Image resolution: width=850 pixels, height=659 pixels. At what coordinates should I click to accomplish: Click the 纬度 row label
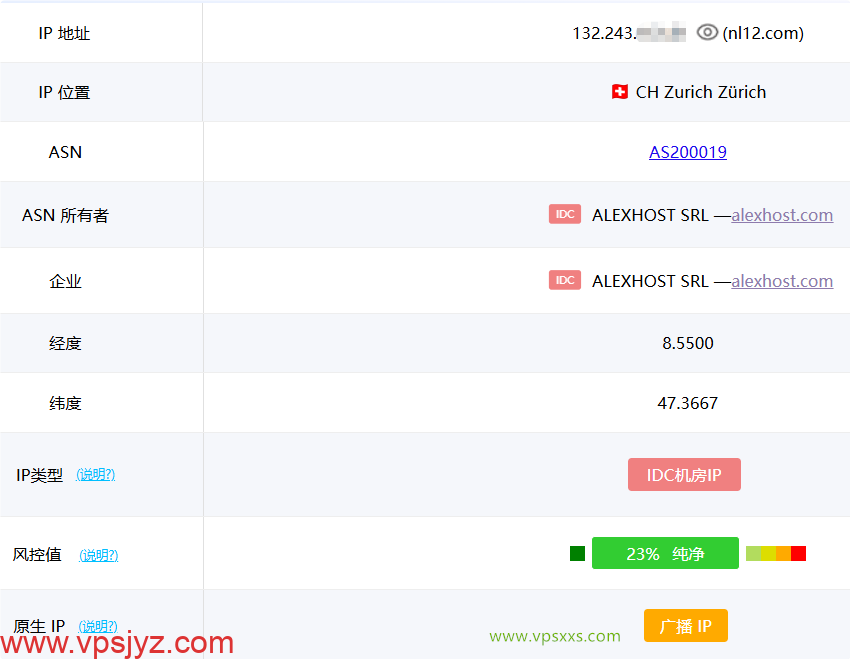click(x=65, y=403)
